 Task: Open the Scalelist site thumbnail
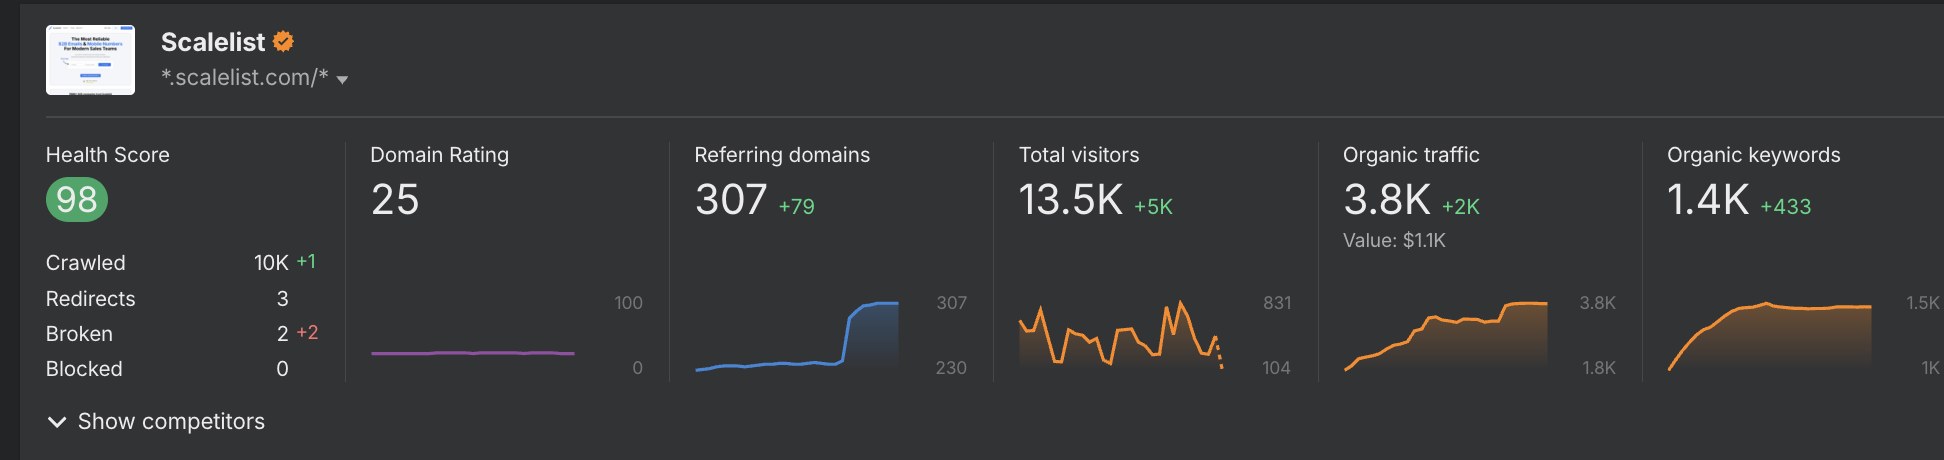pos(90,60)
